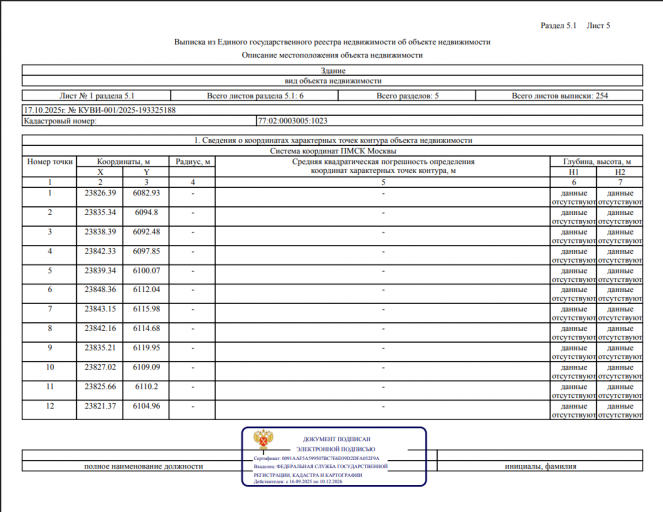The image size is (663, 512).
Task: Click 'полное наименование должности' label
Action: tap(143, 467)
